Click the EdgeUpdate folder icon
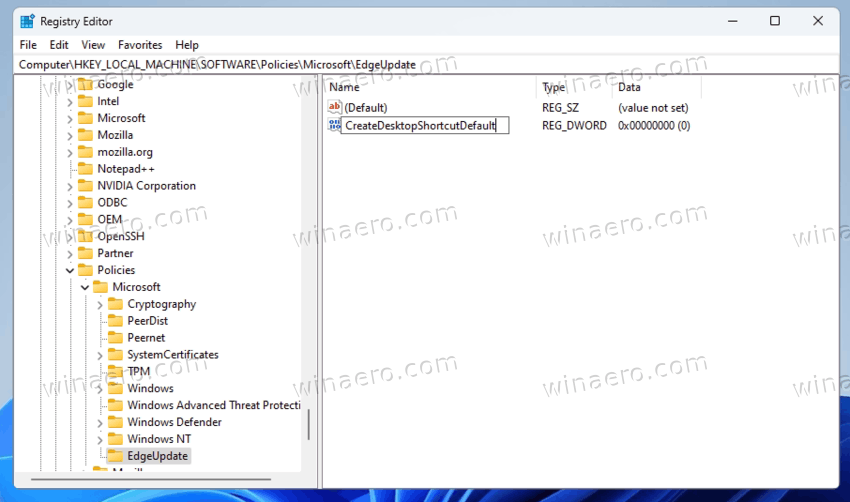Image resolution: width=850 pixels, height=502 pixels. pyautogui.click(x=115, y=455)
